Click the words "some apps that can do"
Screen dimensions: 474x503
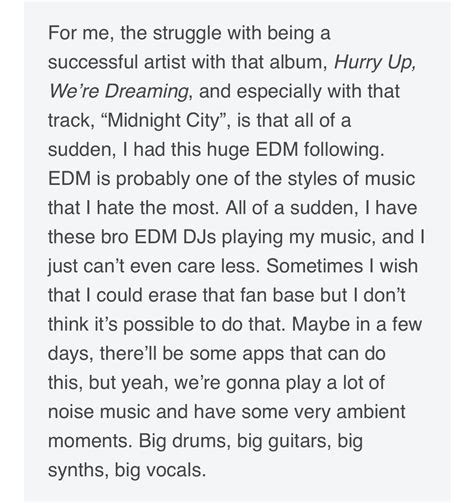(x=288, y=354)
